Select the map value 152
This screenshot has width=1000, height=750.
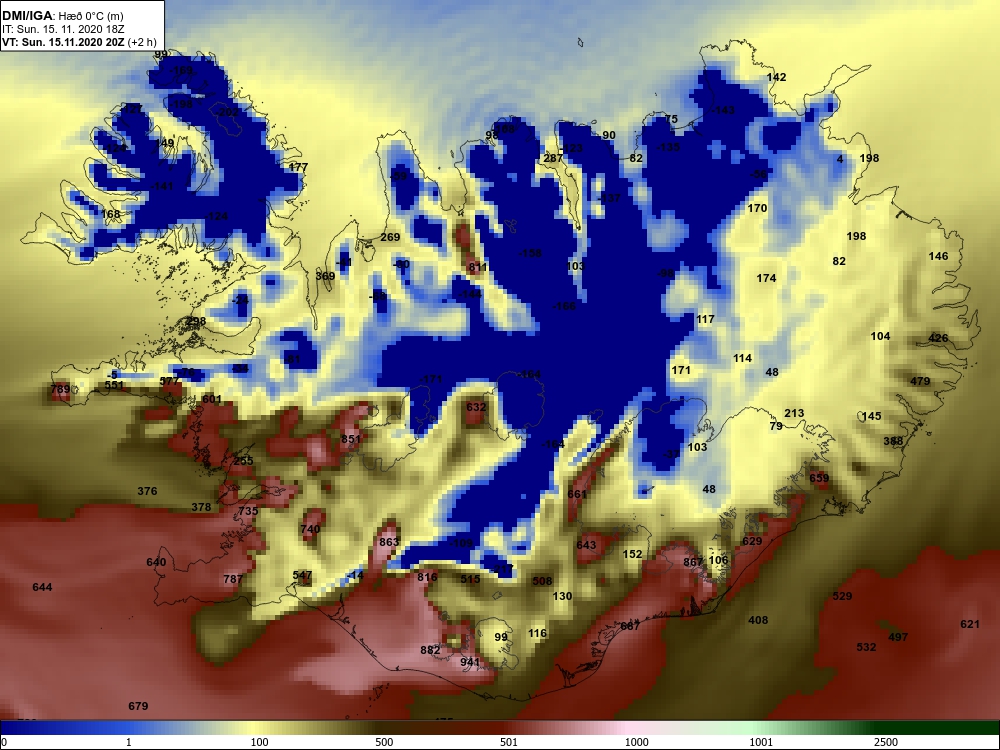pyautogui.click(x=632, y=554)
